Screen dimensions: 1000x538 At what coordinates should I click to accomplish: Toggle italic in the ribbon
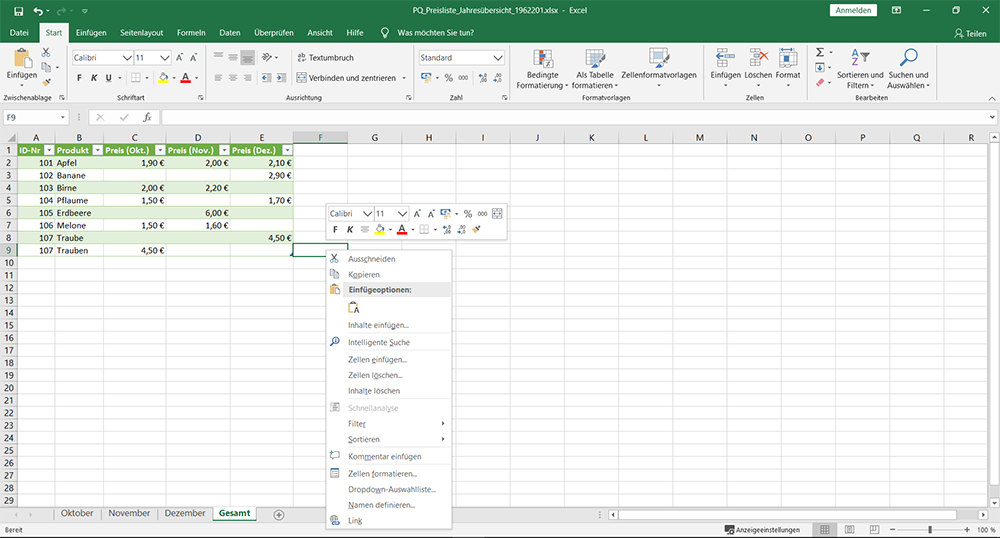94,78
